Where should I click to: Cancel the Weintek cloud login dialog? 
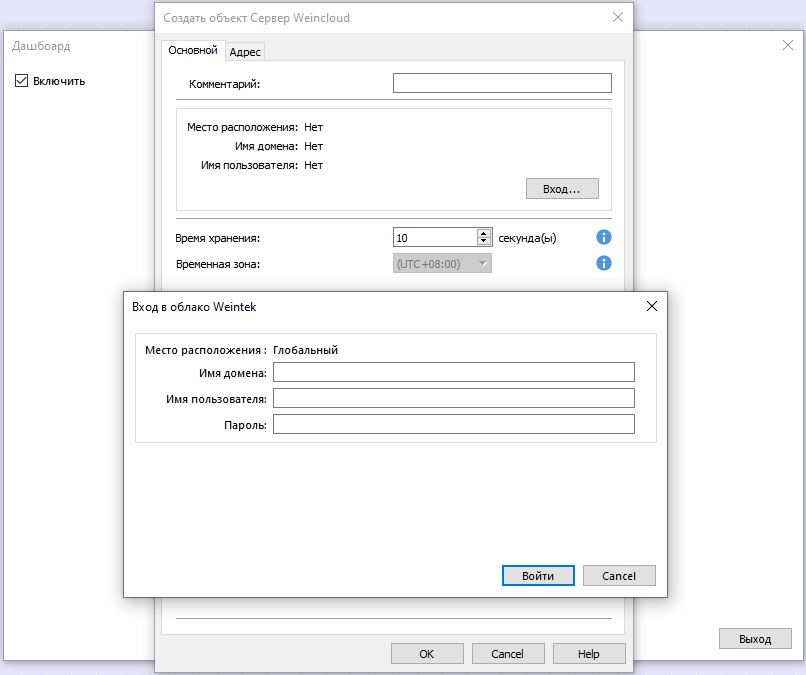619,576
